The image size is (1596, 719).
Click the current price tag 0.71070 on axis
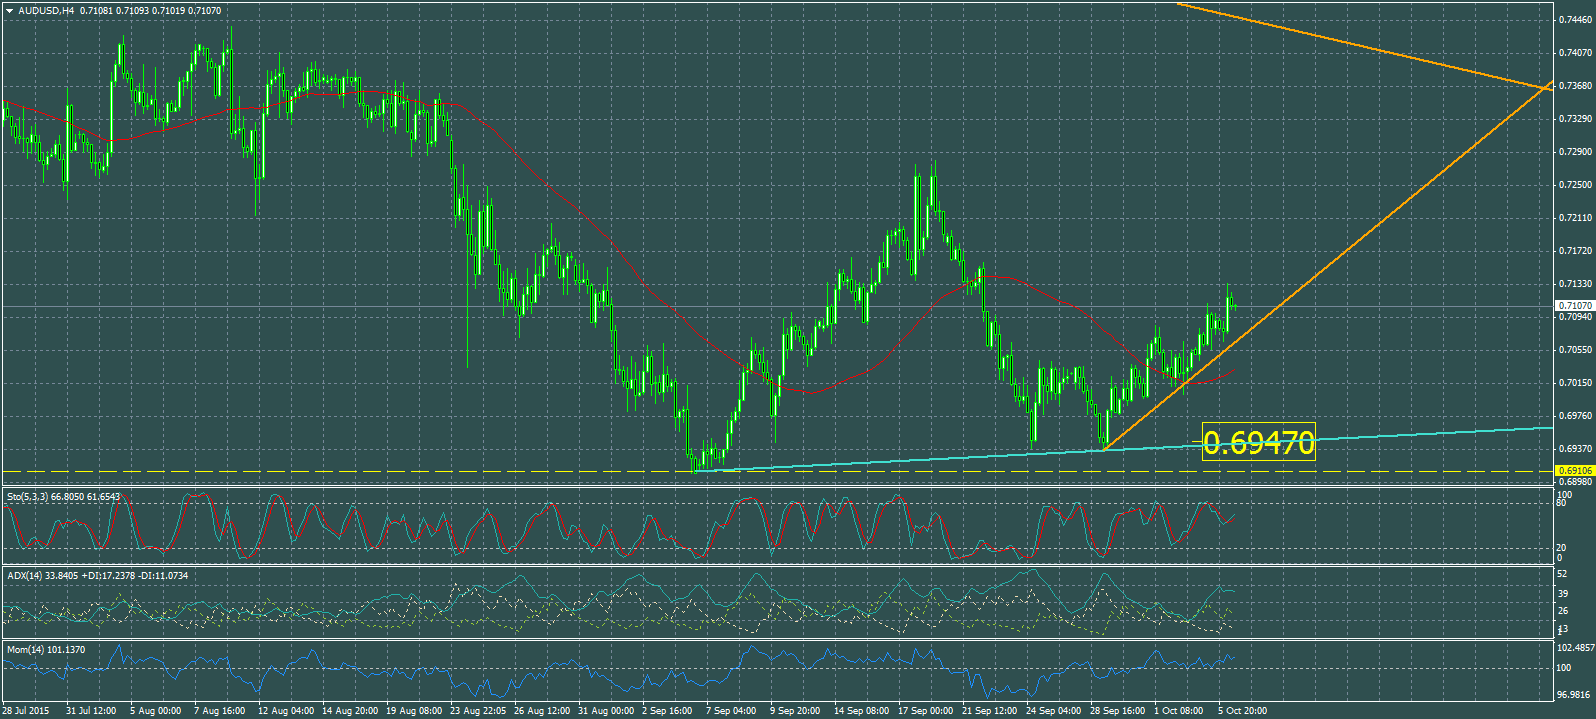point(1574,305)
